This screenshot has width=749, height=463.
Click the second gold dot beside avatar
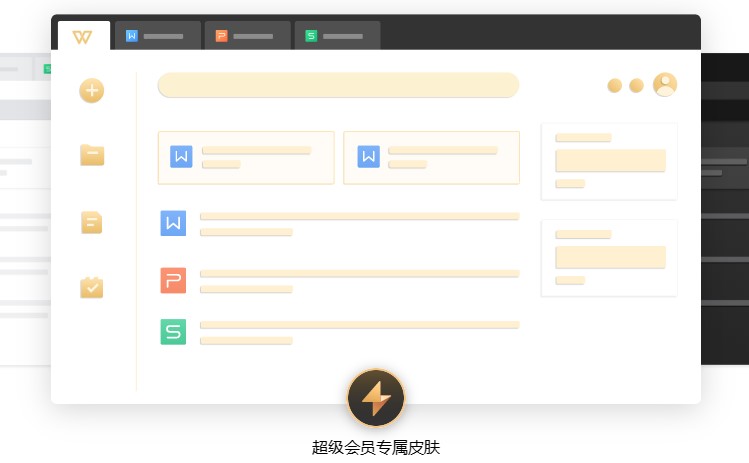636,86
